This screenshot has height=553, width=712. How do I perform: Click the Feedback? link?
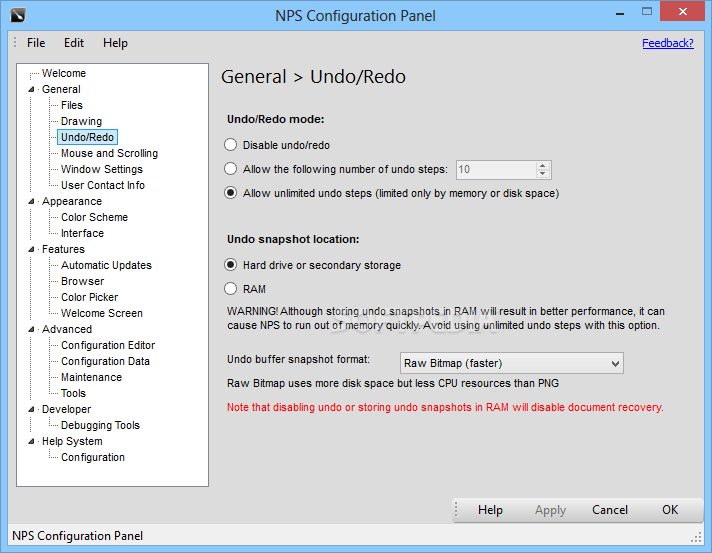[668, 43]
